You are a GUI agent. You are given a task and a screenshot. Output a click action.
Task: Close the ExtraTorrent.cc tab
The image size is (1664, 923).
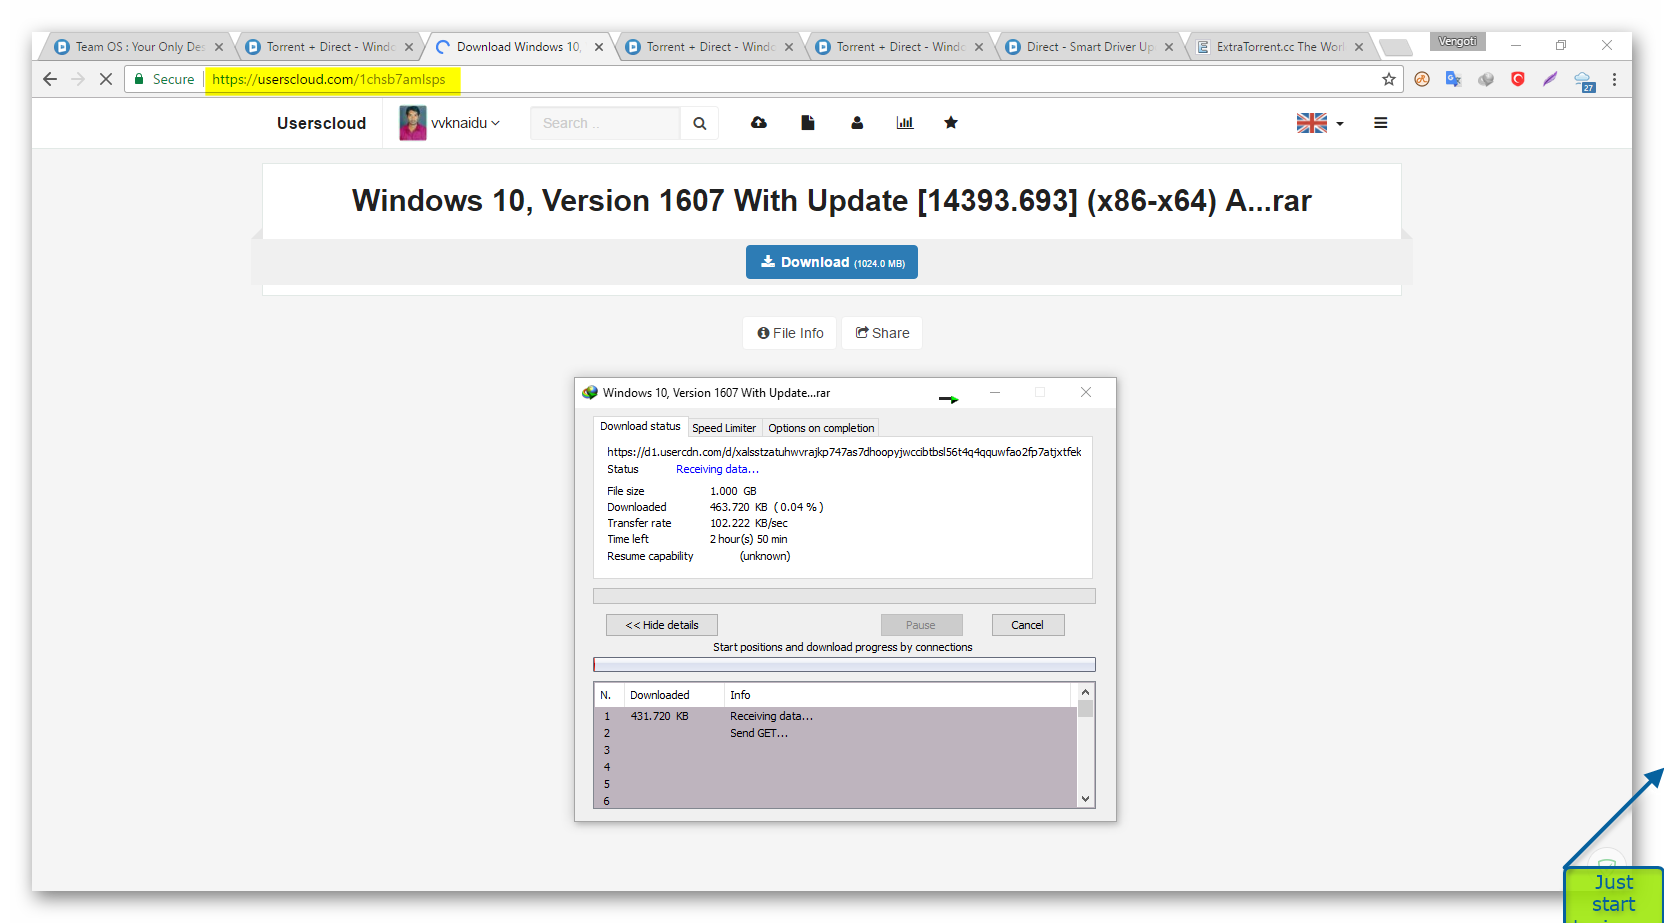tap(1359, 47)
